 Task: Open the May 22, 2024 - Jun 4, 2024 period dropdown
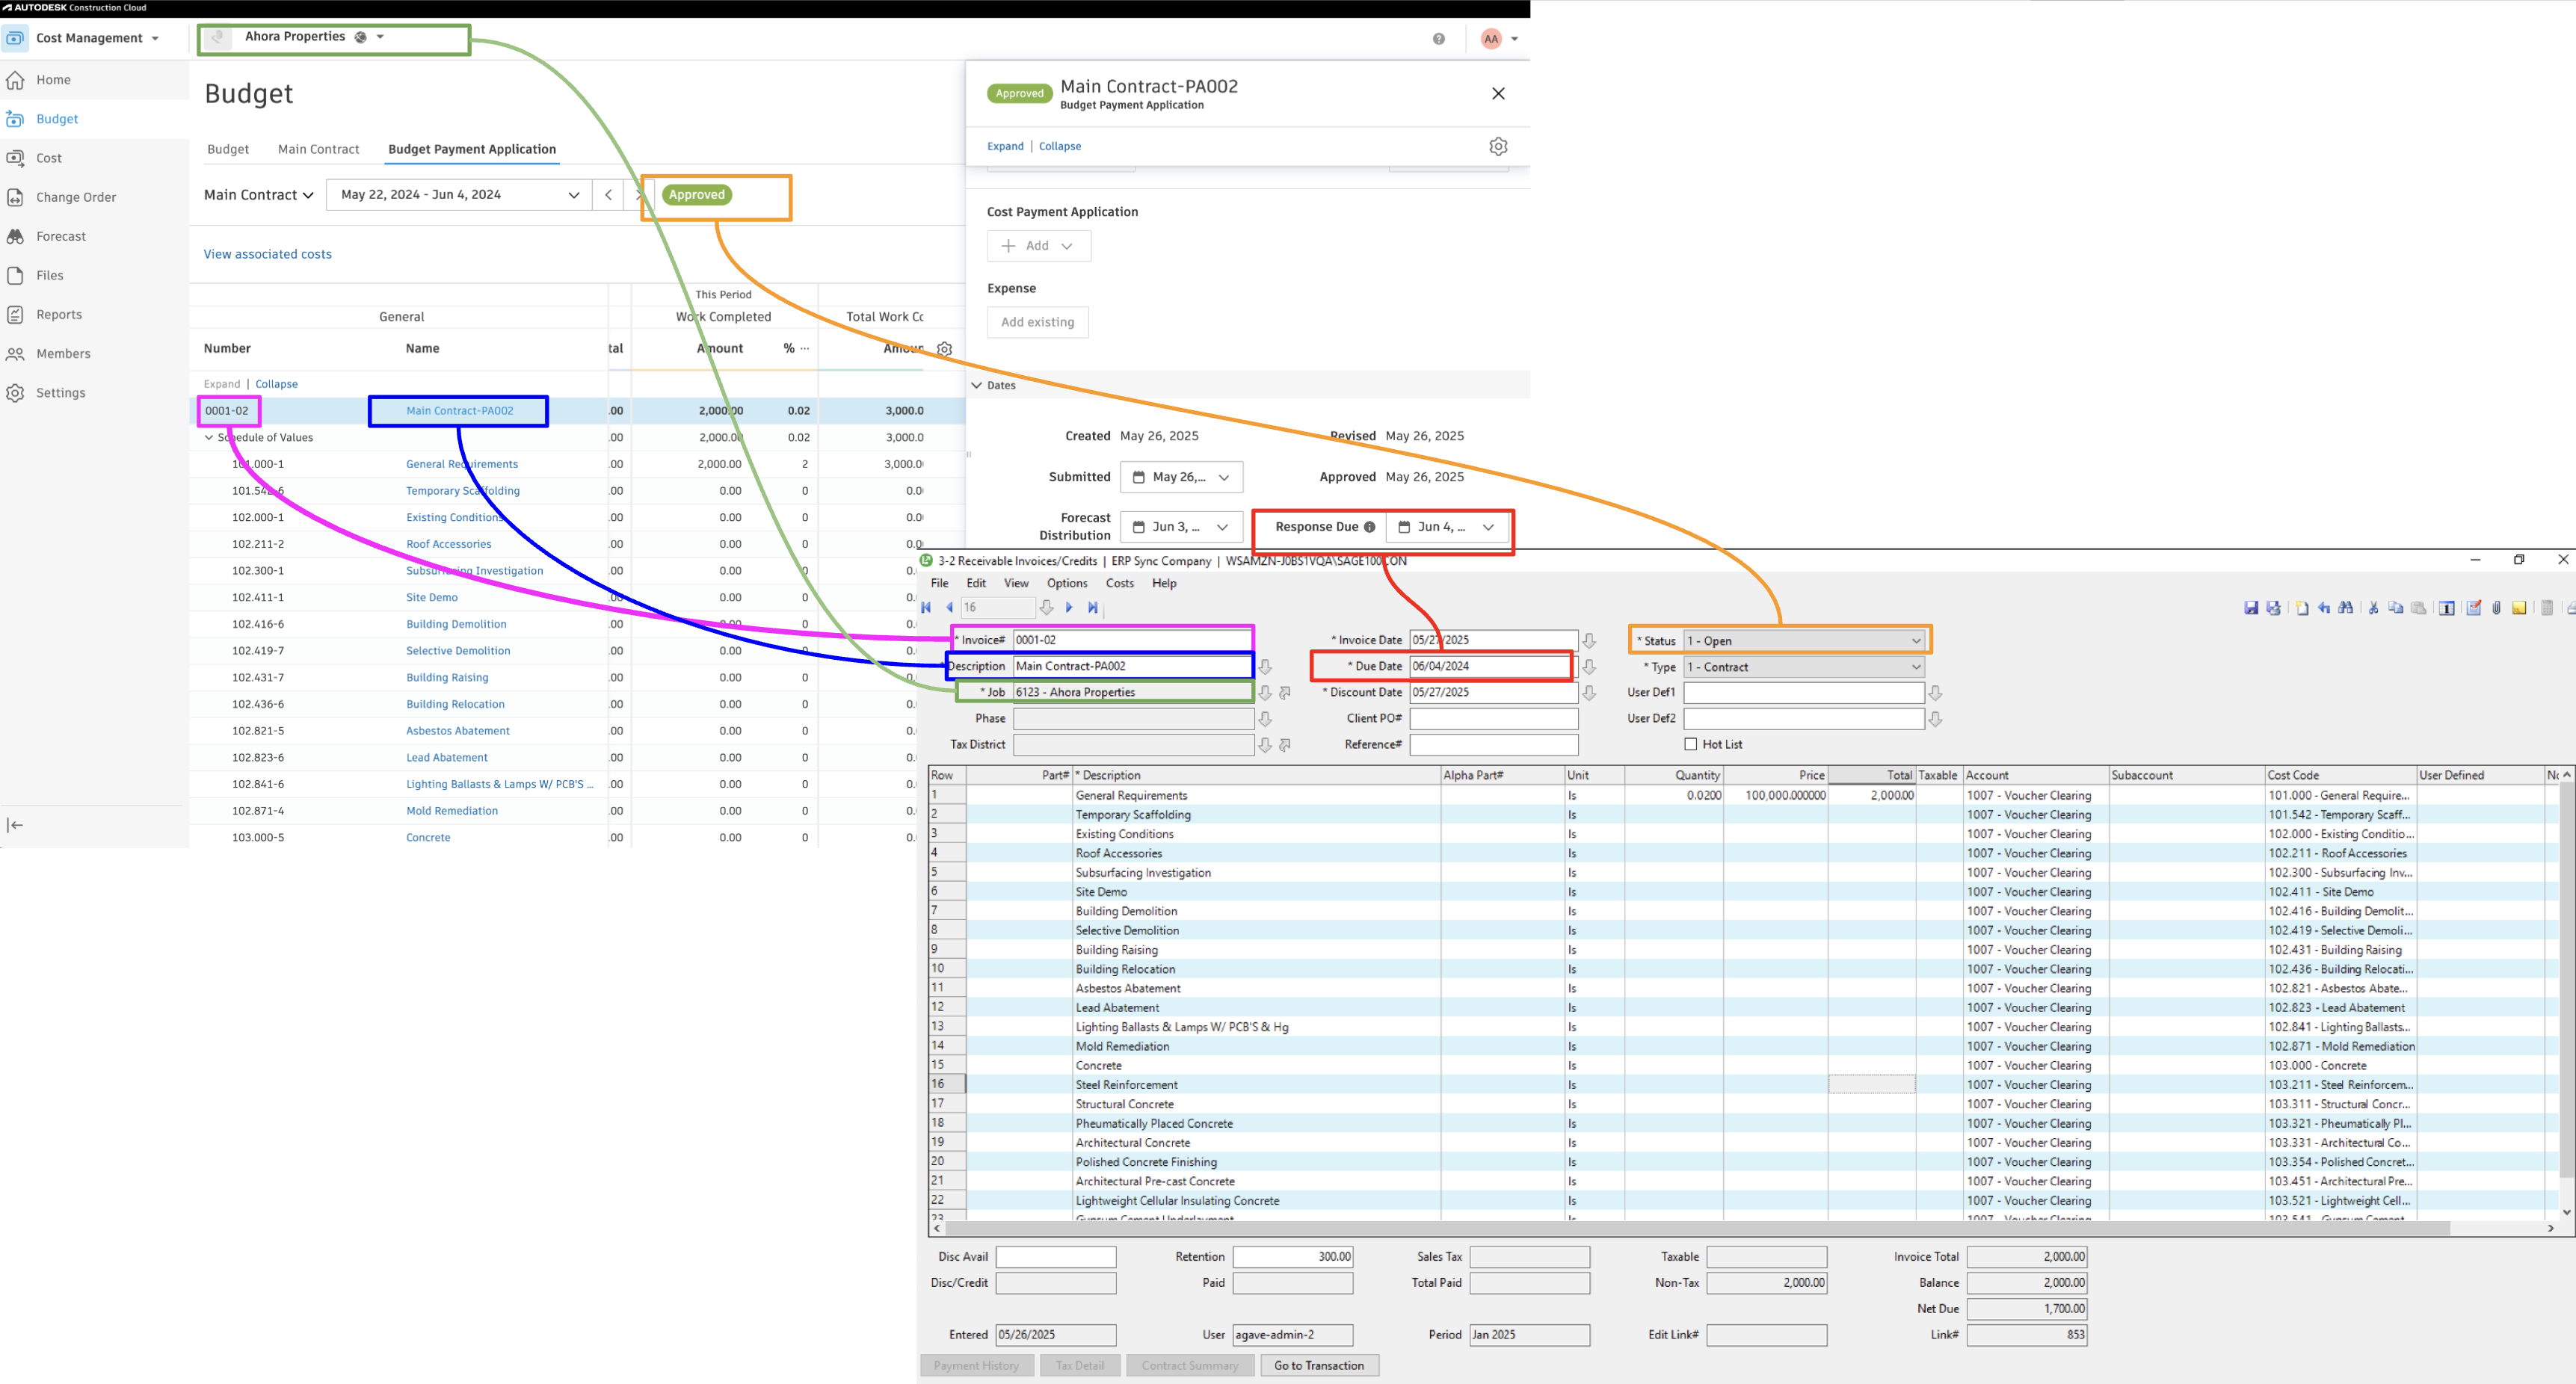(x=459, y=195)
